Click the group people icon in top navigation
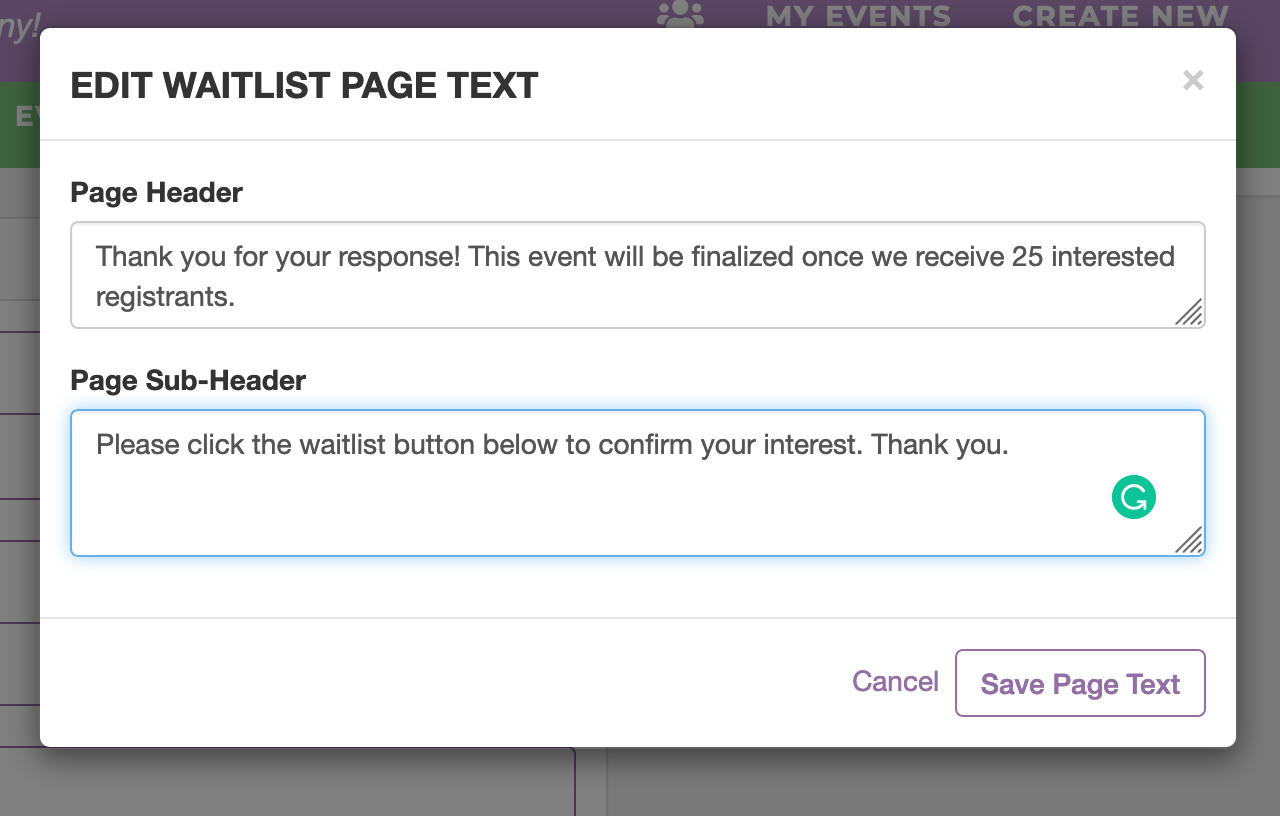This screenshot has width=1280, height=816. tap(680, 15)
